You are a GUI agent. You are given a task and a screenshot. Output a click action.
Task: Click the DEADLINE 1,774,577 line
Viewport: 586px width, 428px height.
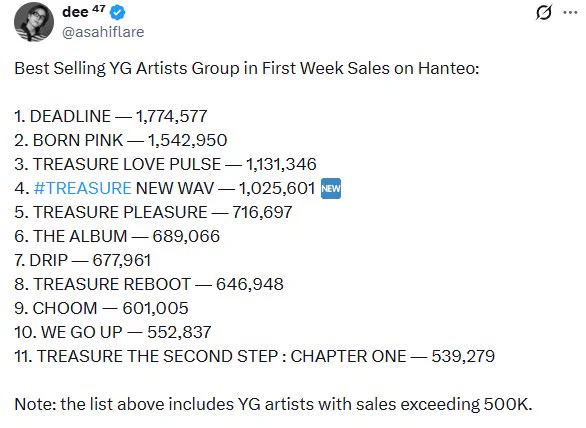coord(111,116)
